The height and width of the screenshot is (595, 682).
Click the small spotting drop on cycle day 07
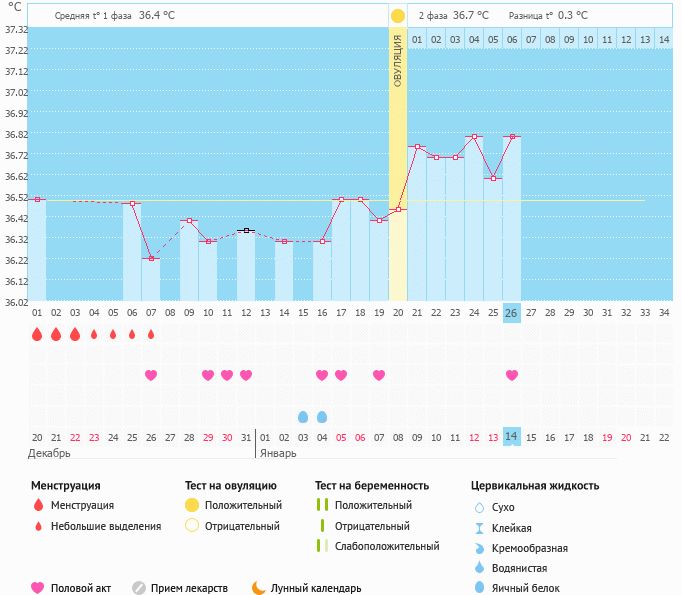pos(151,335)
